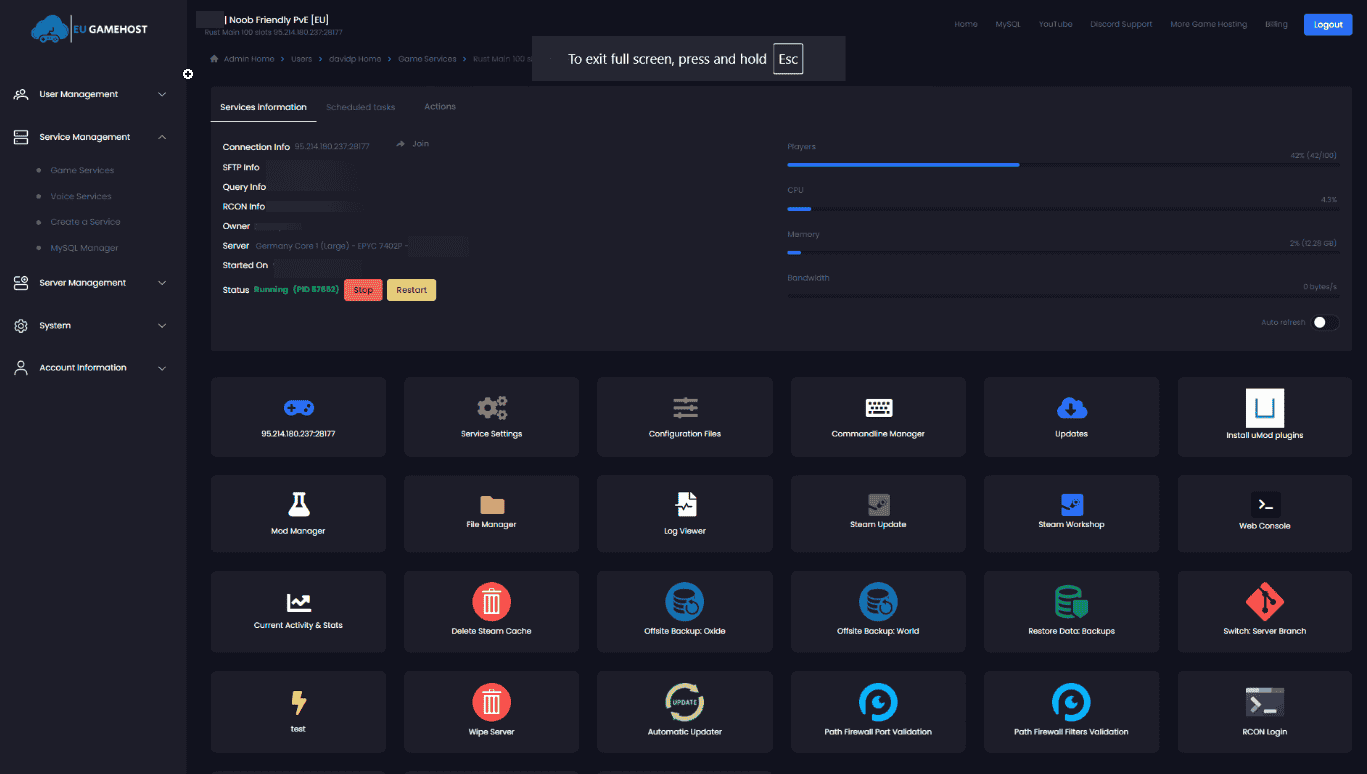Open Mod Manager flask icon
This screenshot has width=1367, height=774.
(x=298, y=504)
